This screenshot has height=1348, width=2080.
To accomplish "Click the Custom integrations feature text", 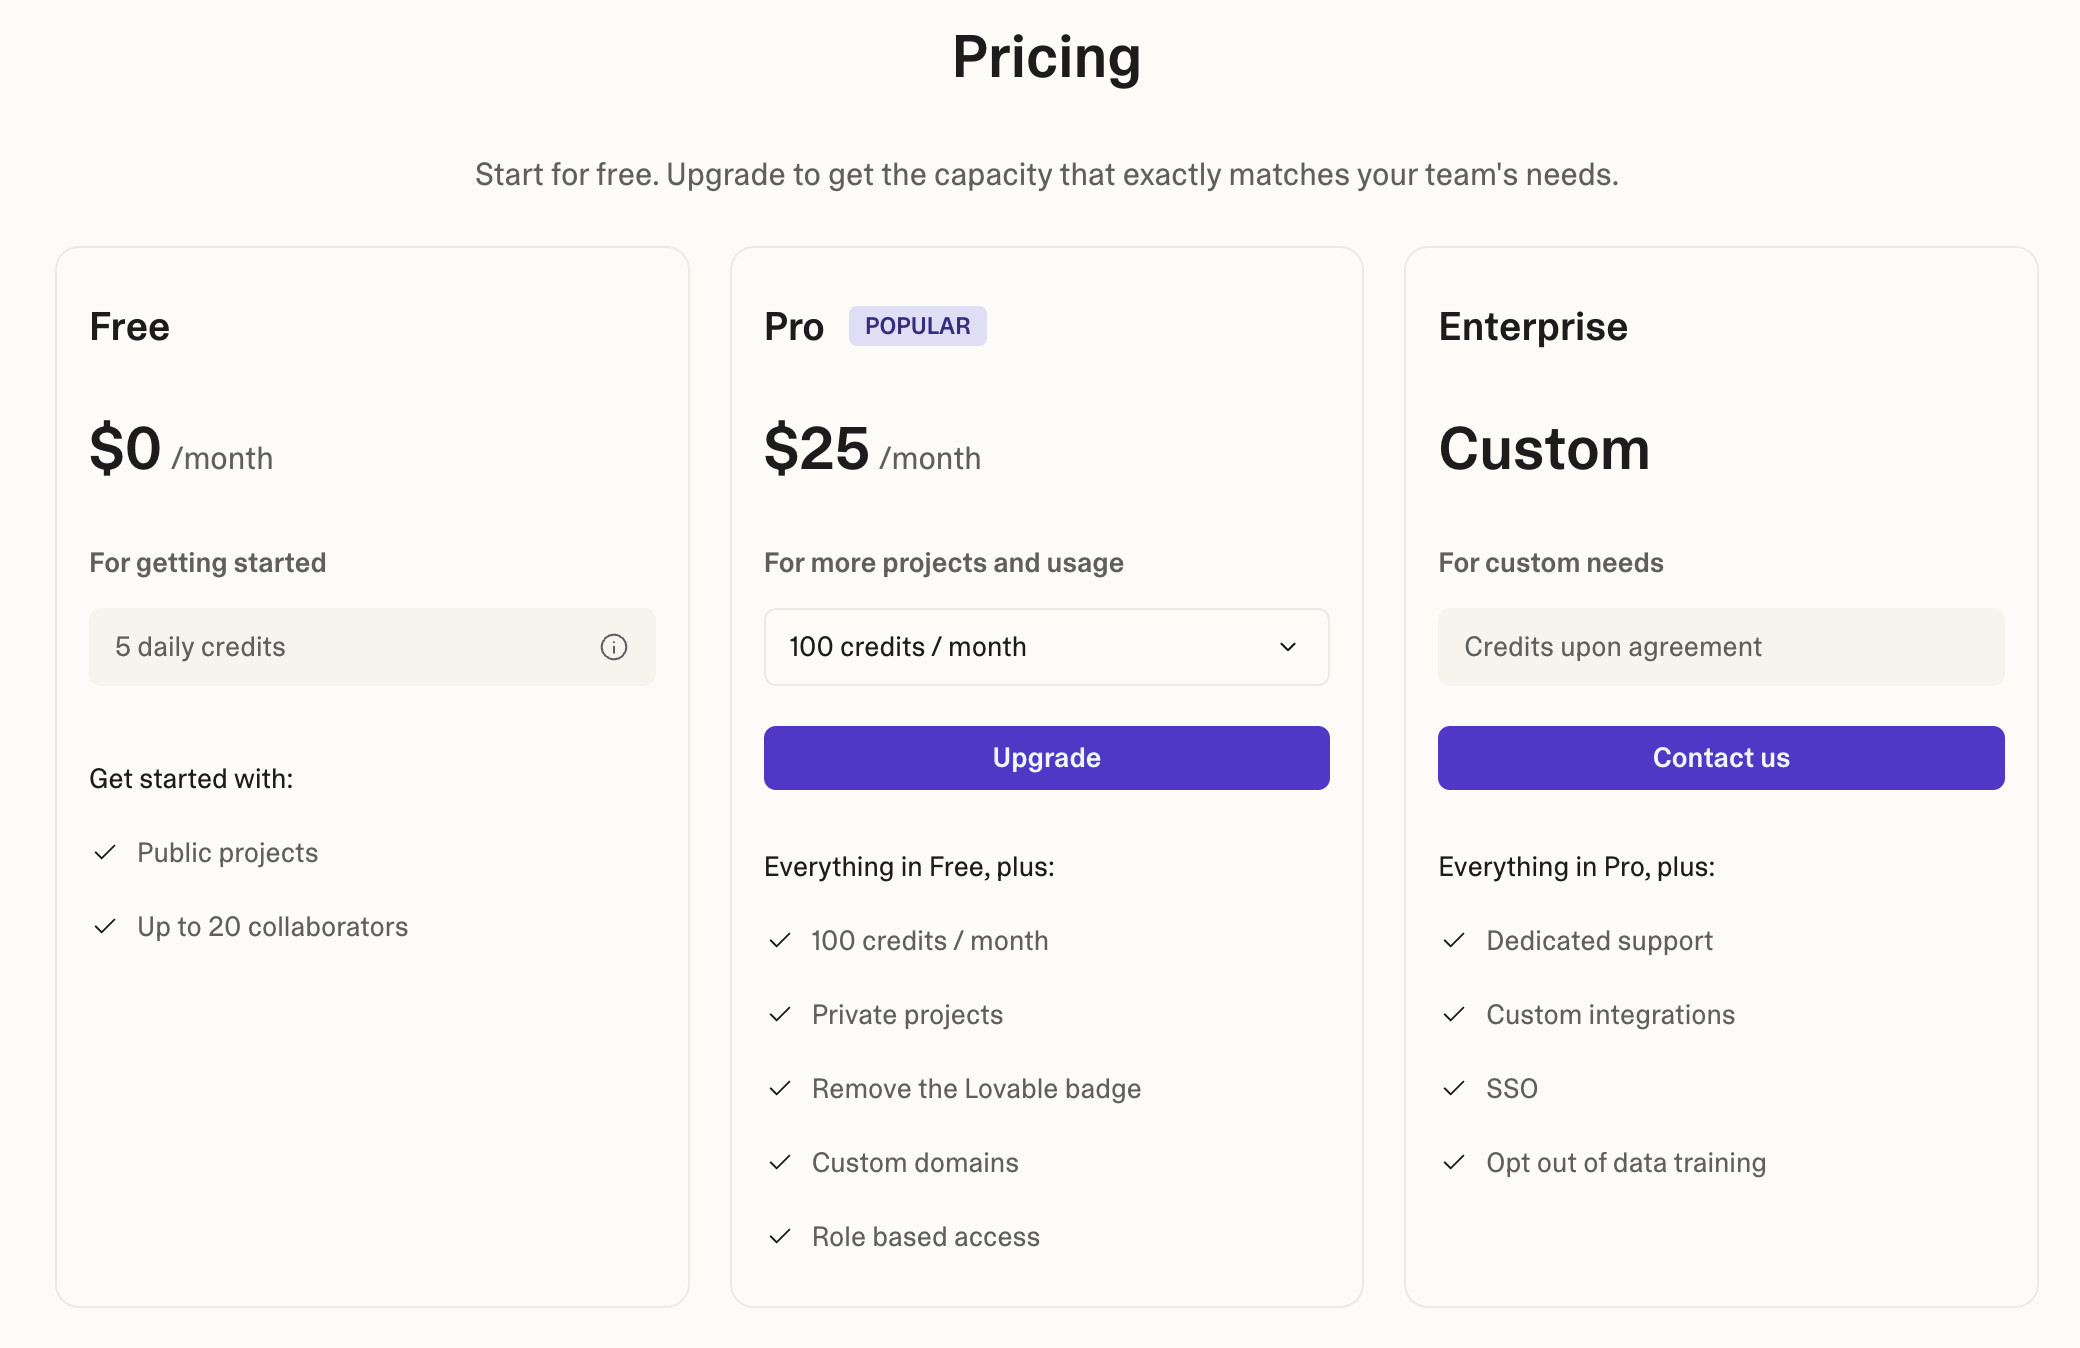I will click(1610, 1014).
